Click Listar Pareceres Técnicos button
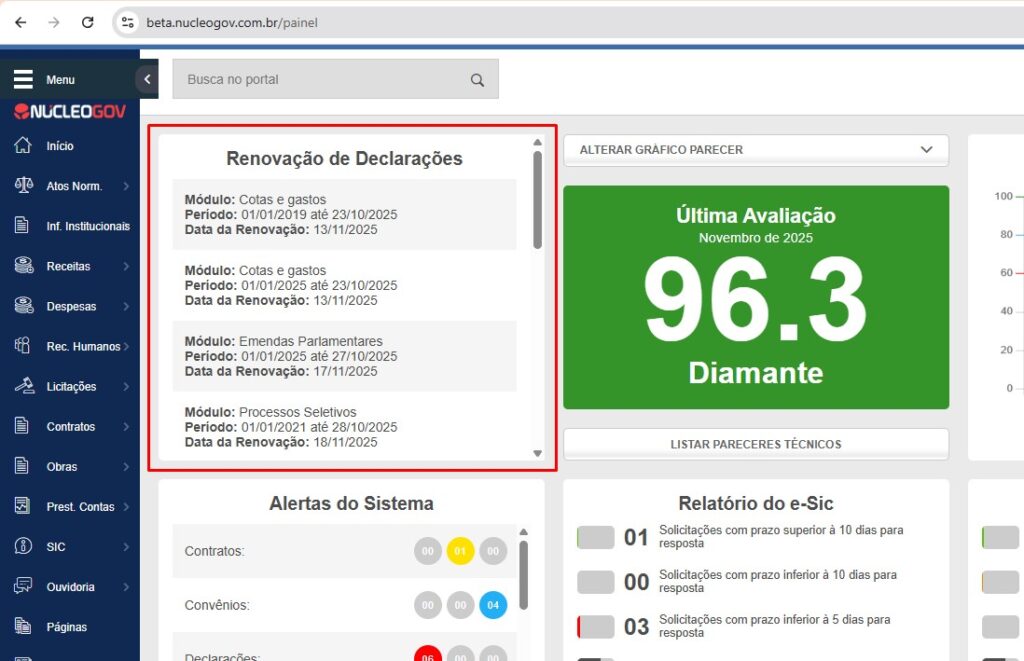The image size is (1024, 661). click(755, 444)
